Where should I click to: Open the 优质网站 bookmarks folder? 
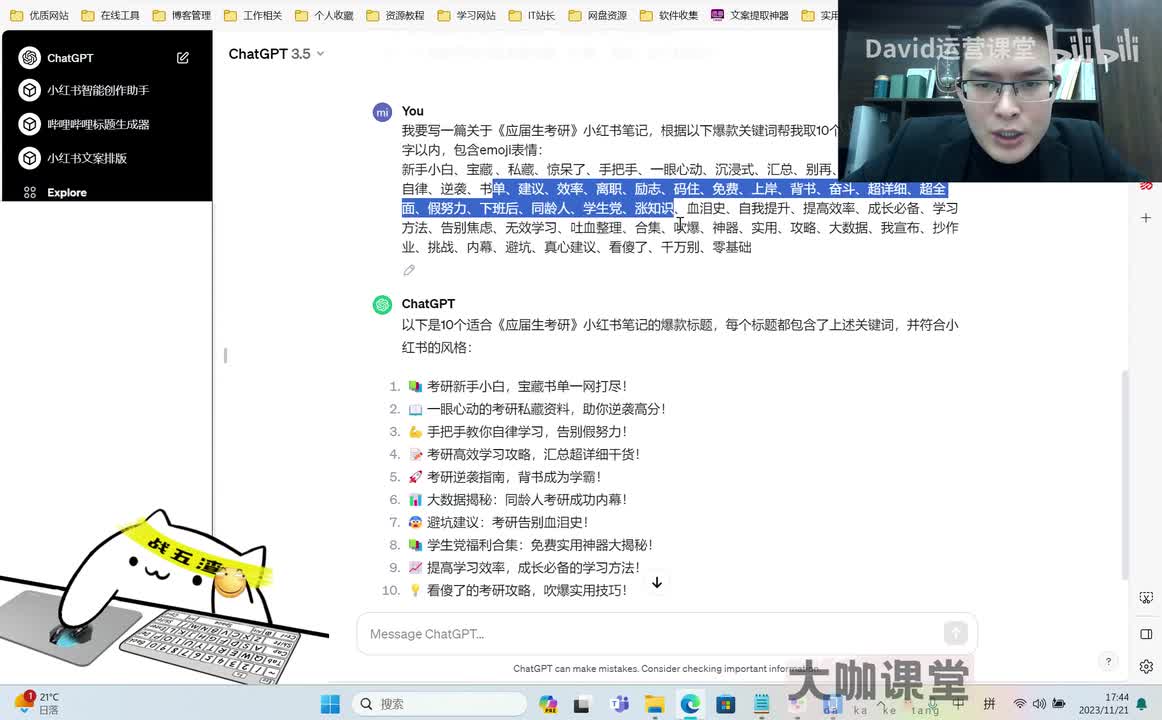click(x=40, y=15)
